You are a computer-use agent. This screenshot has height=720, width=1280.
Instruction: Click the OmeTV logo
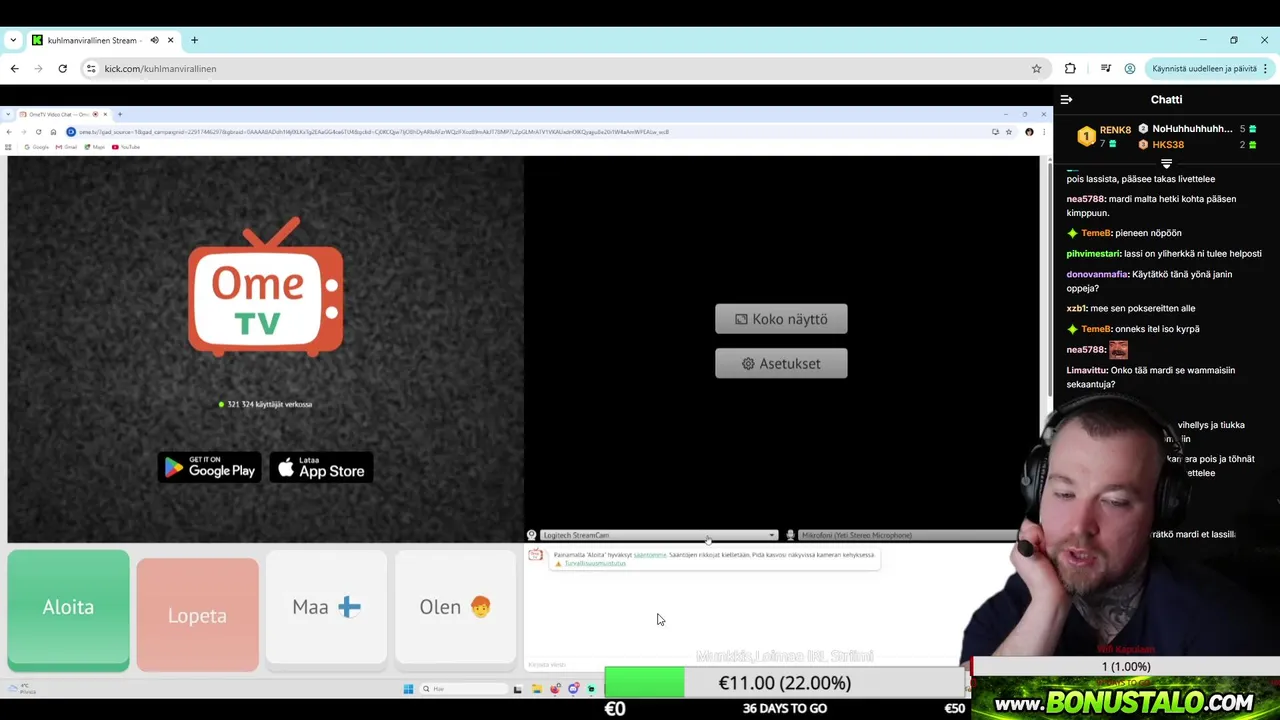(266, 288)
